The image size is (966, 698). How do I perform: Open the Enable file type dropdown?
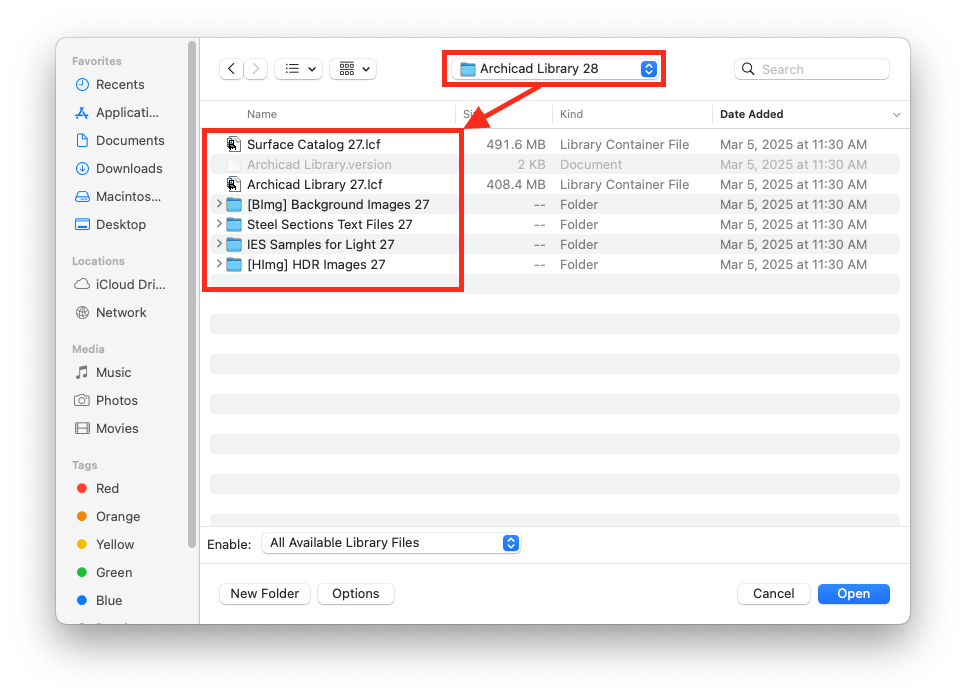click(x=391, y=543)
